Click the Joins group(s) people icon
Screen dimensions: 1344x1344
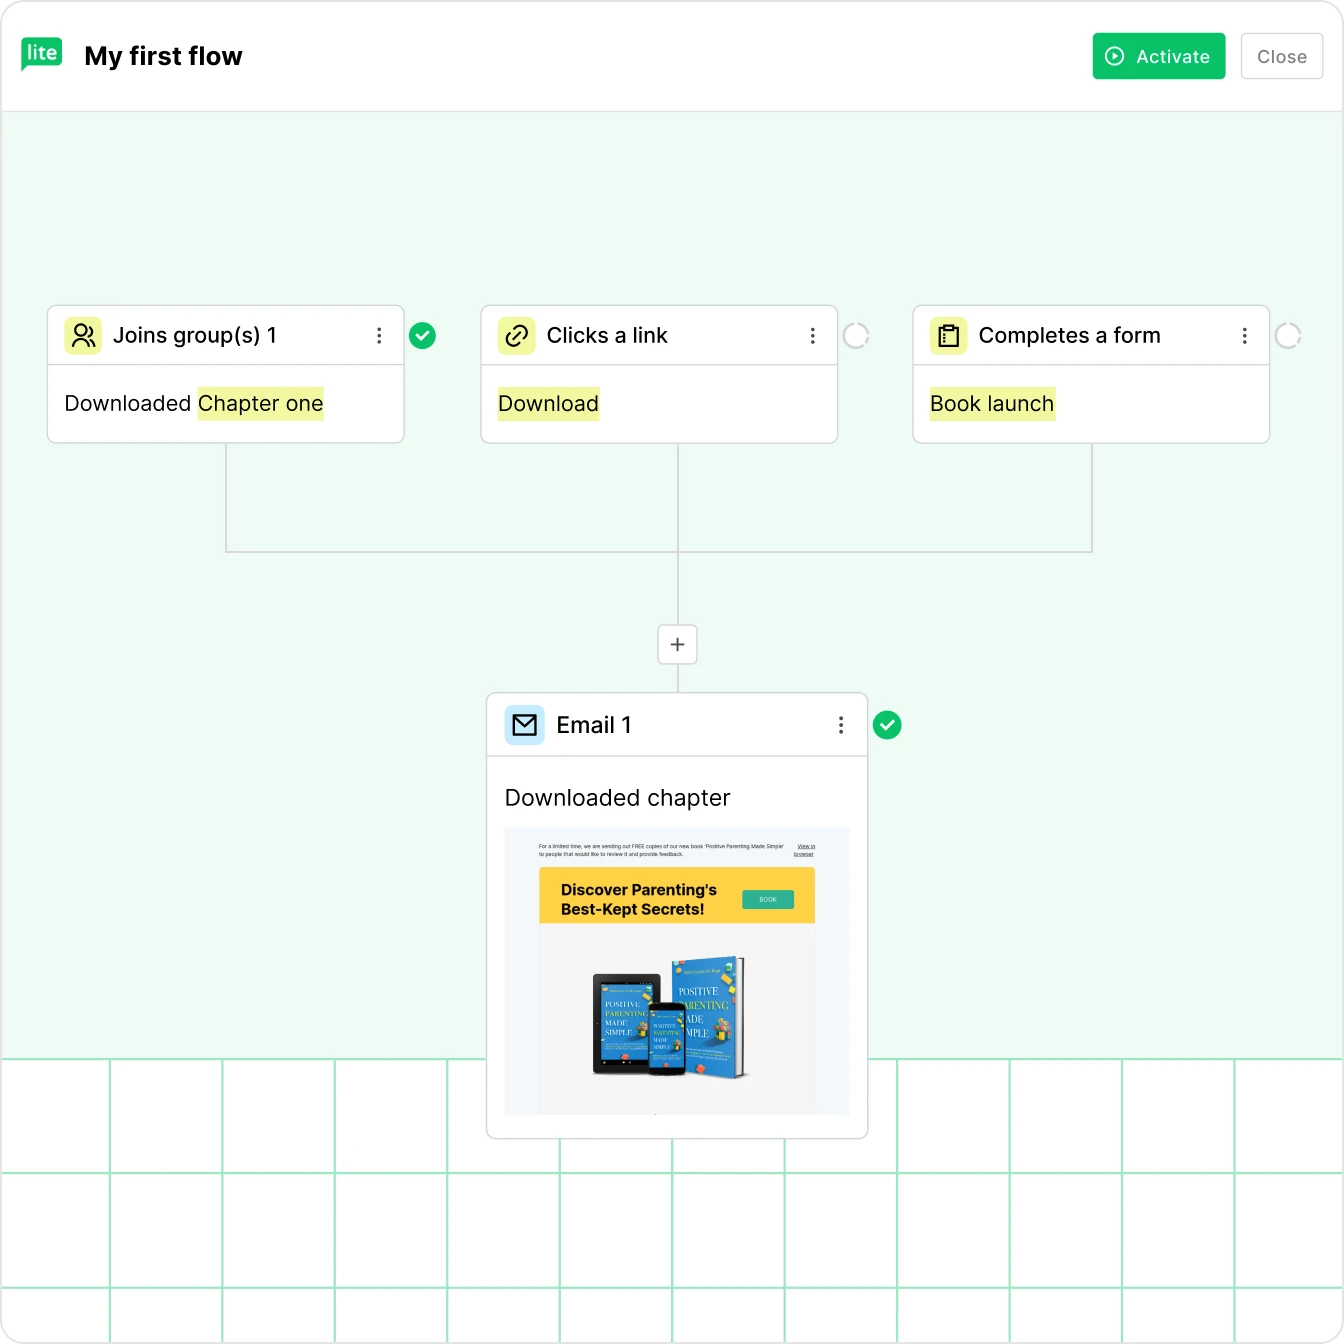83,336
